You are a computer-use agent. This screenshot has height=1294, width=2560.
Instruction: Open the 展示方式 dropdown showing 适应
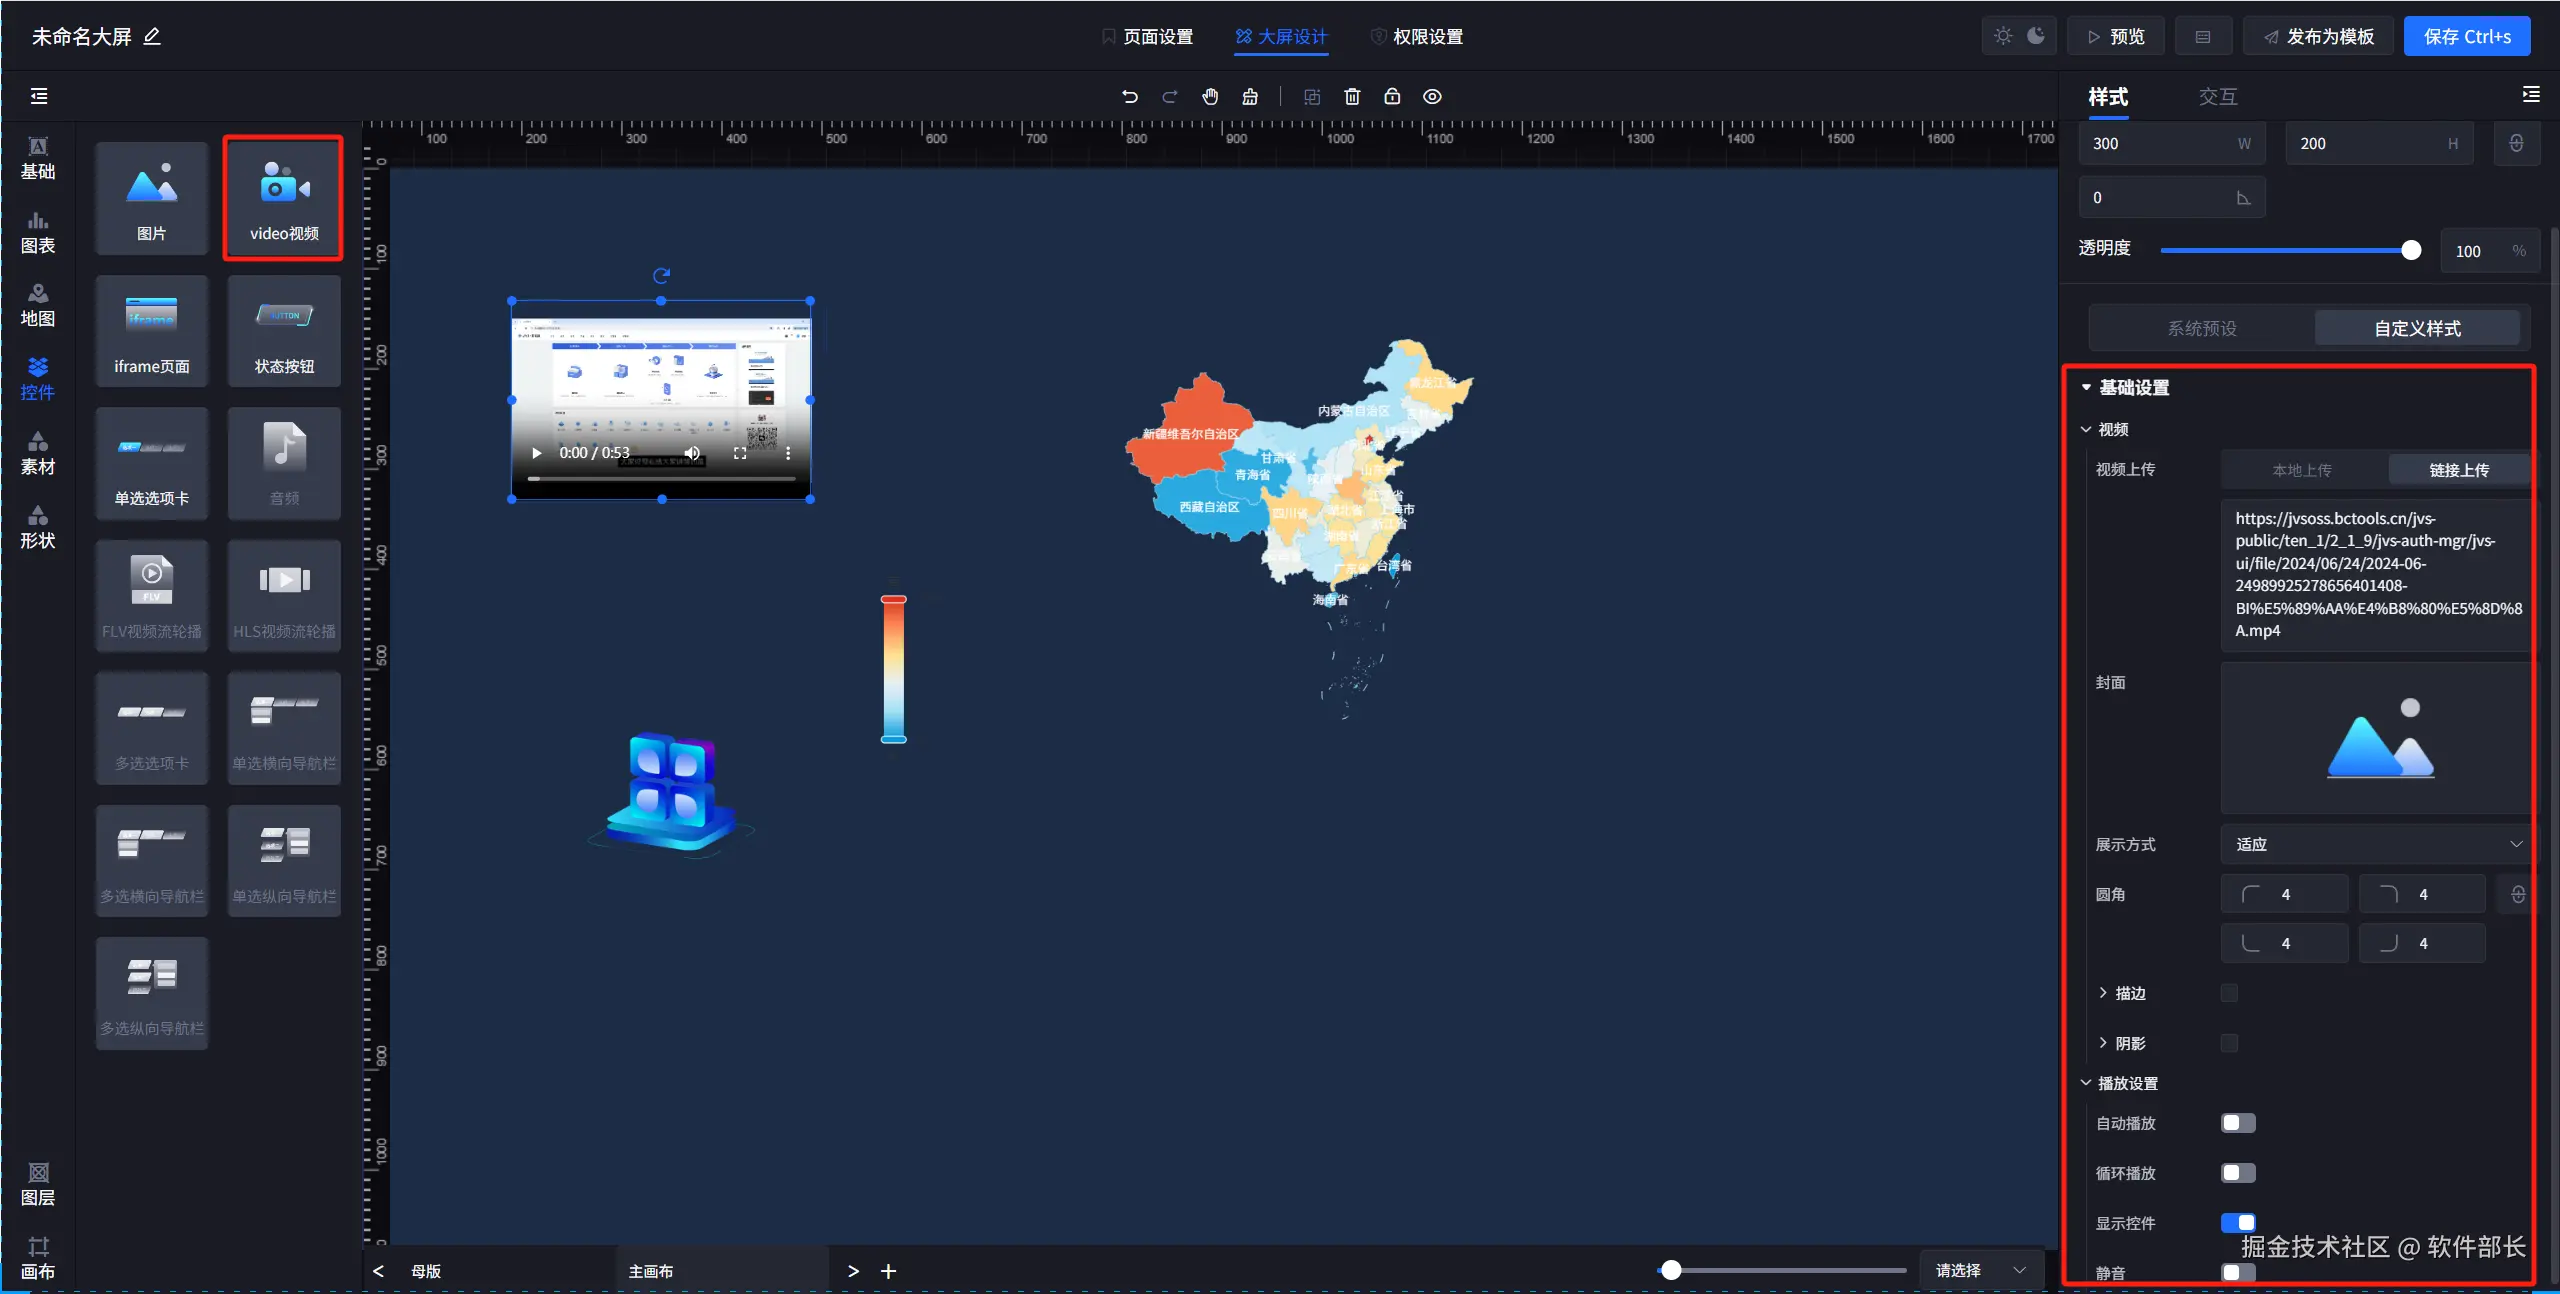tap(2376, 845)
